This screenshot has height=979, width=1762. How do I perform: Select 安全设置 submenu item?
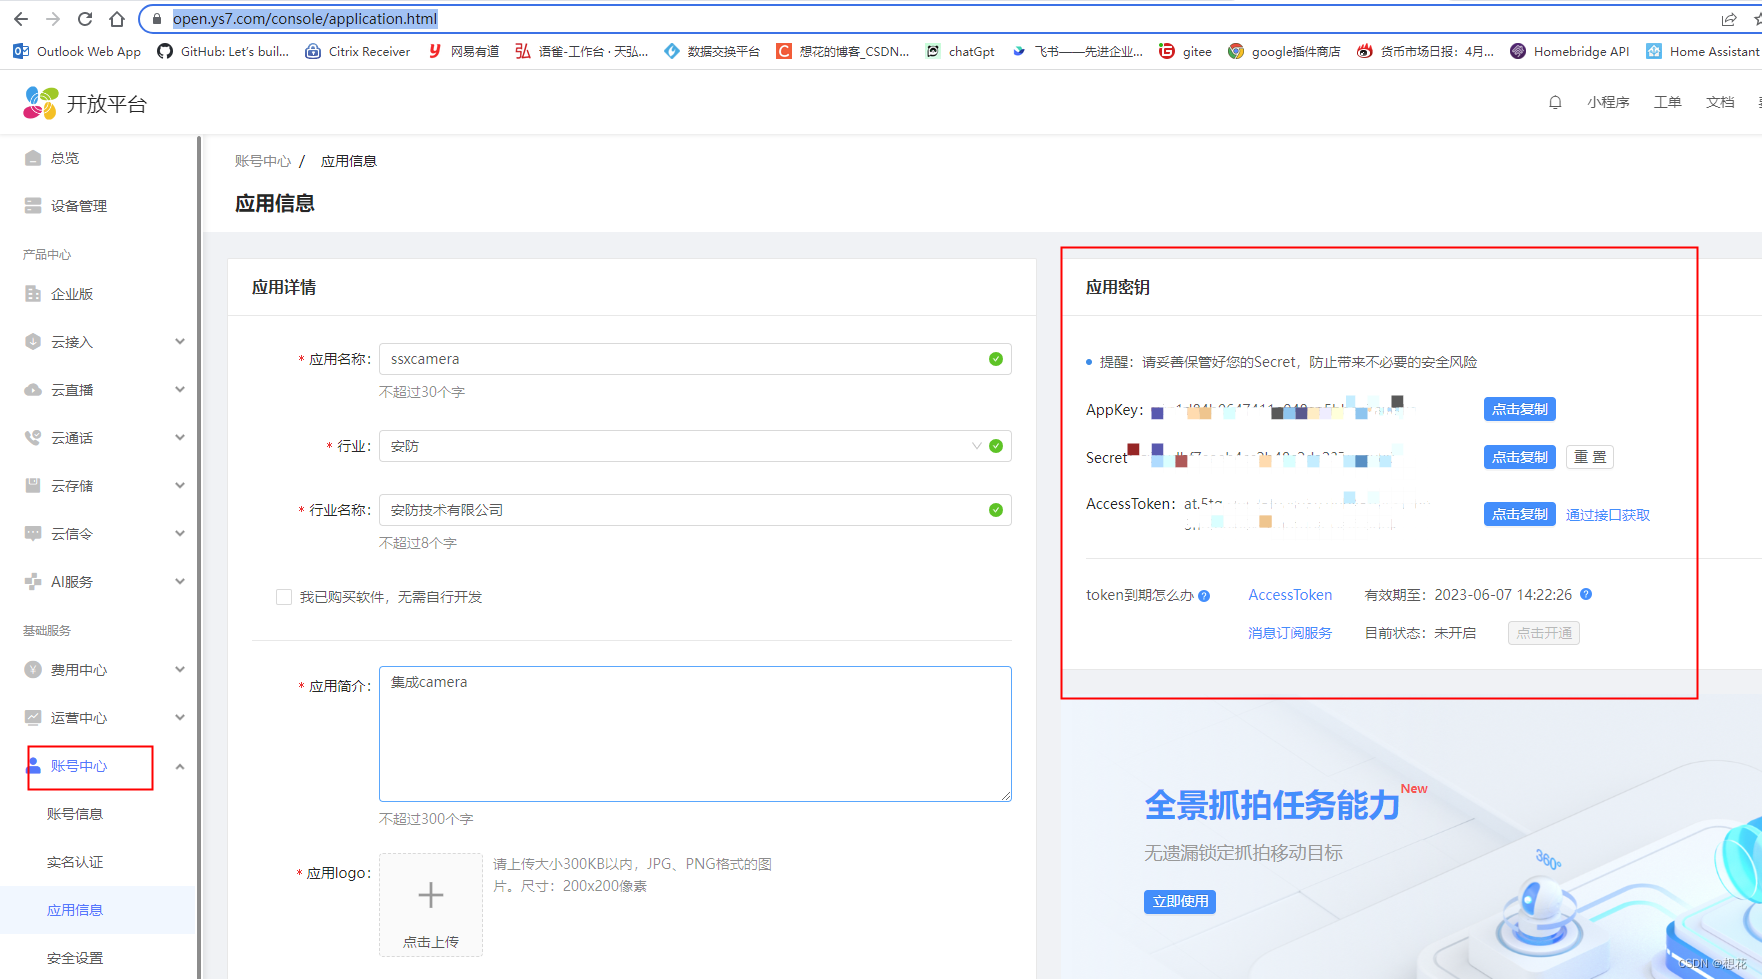[75, 958]
